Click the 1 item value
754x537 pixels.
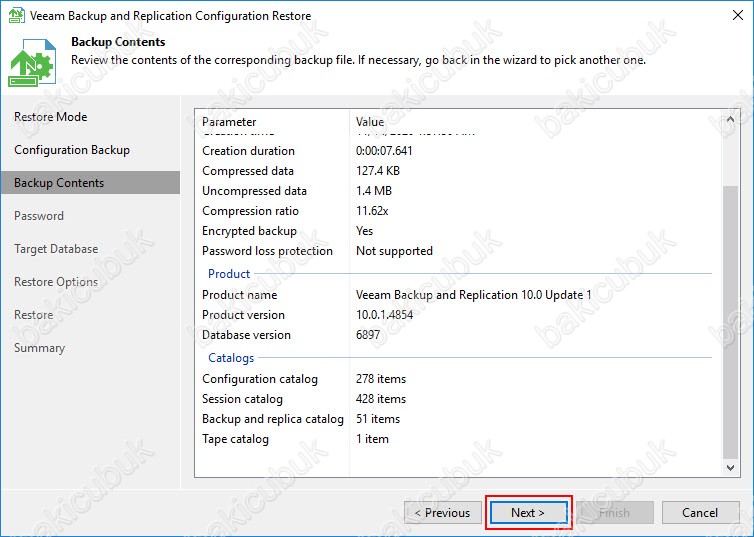[372, 439]
